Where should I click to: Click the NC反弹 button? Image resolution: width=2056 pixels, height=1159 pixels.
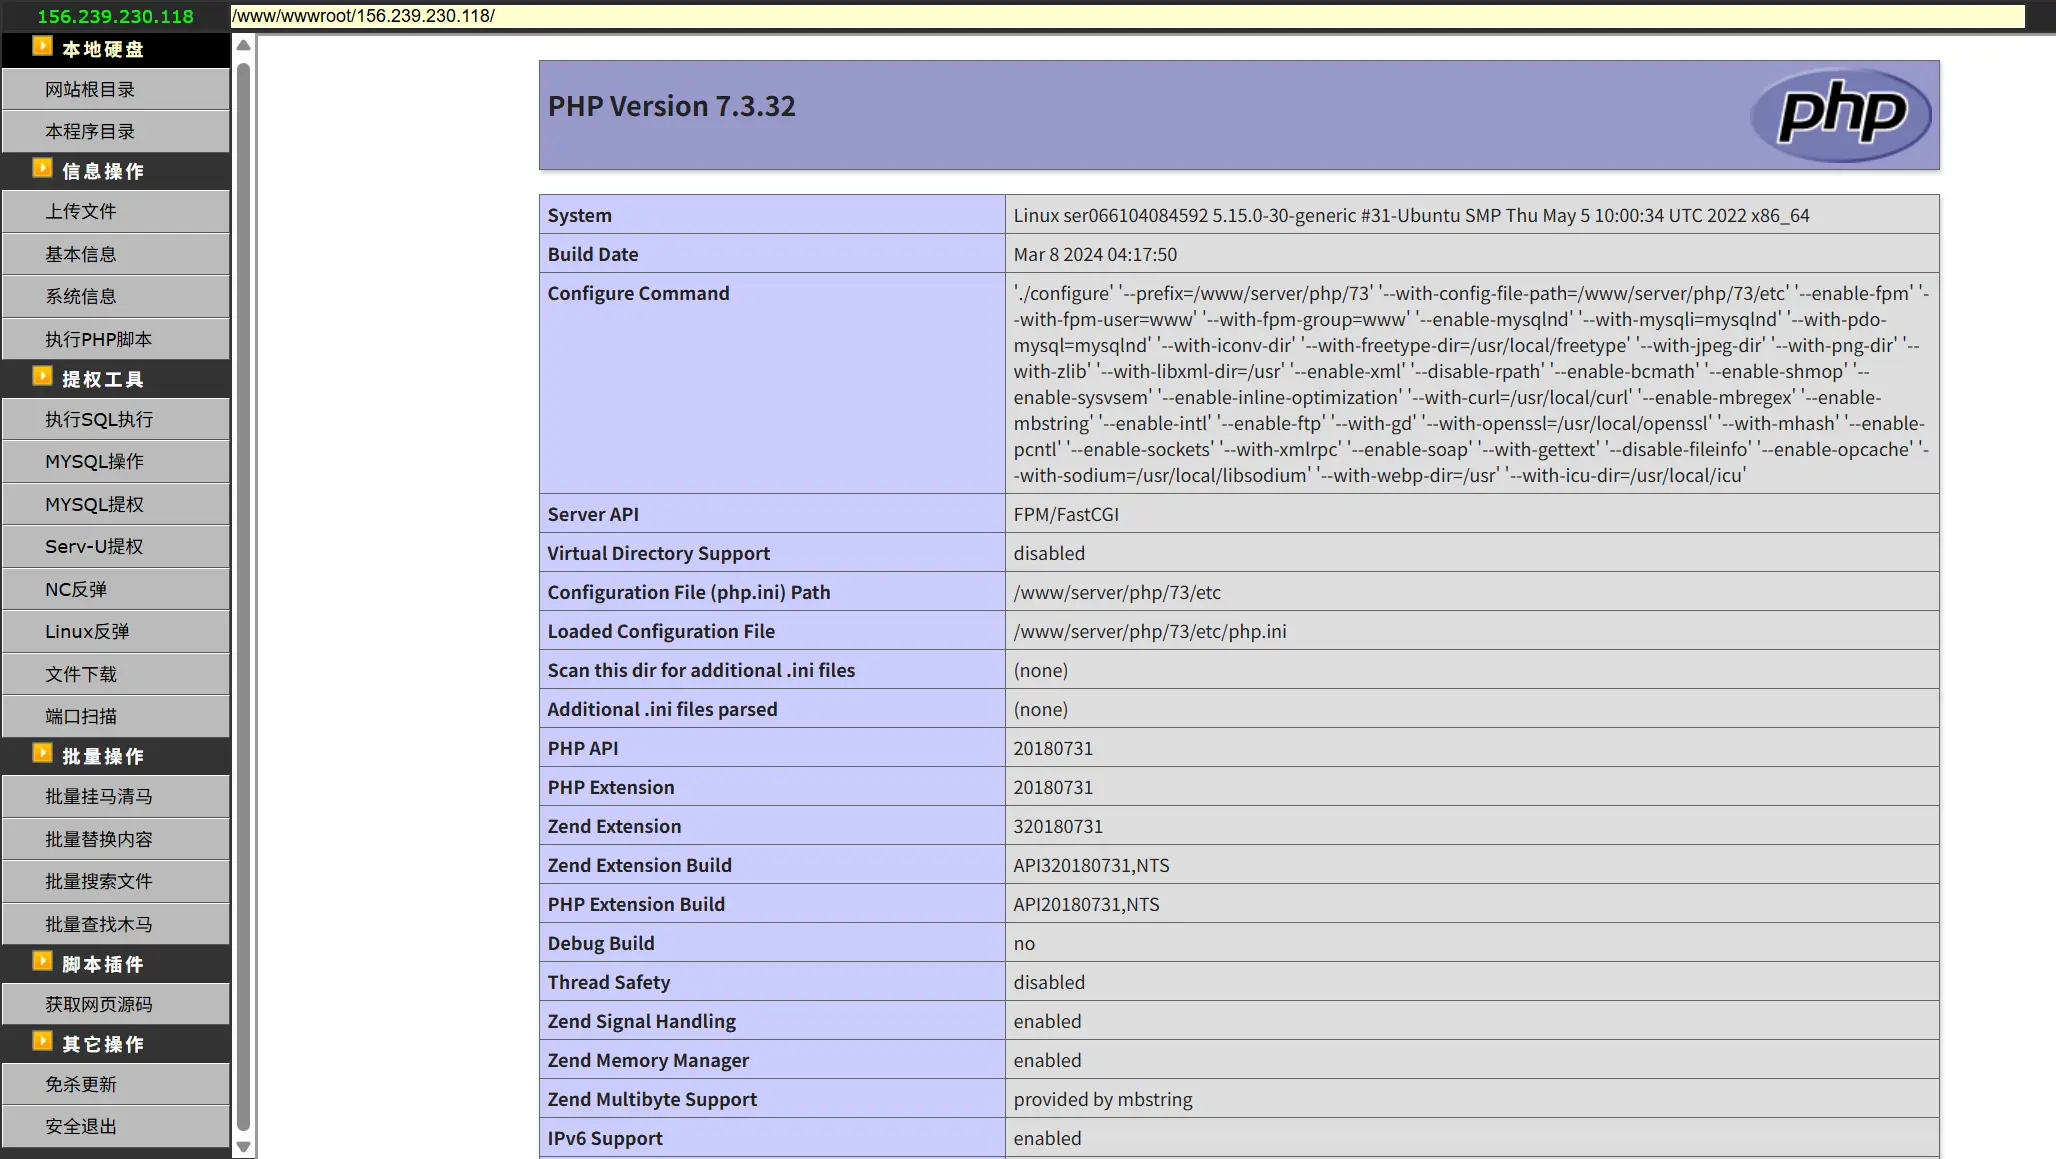click(x=116, y=590)
